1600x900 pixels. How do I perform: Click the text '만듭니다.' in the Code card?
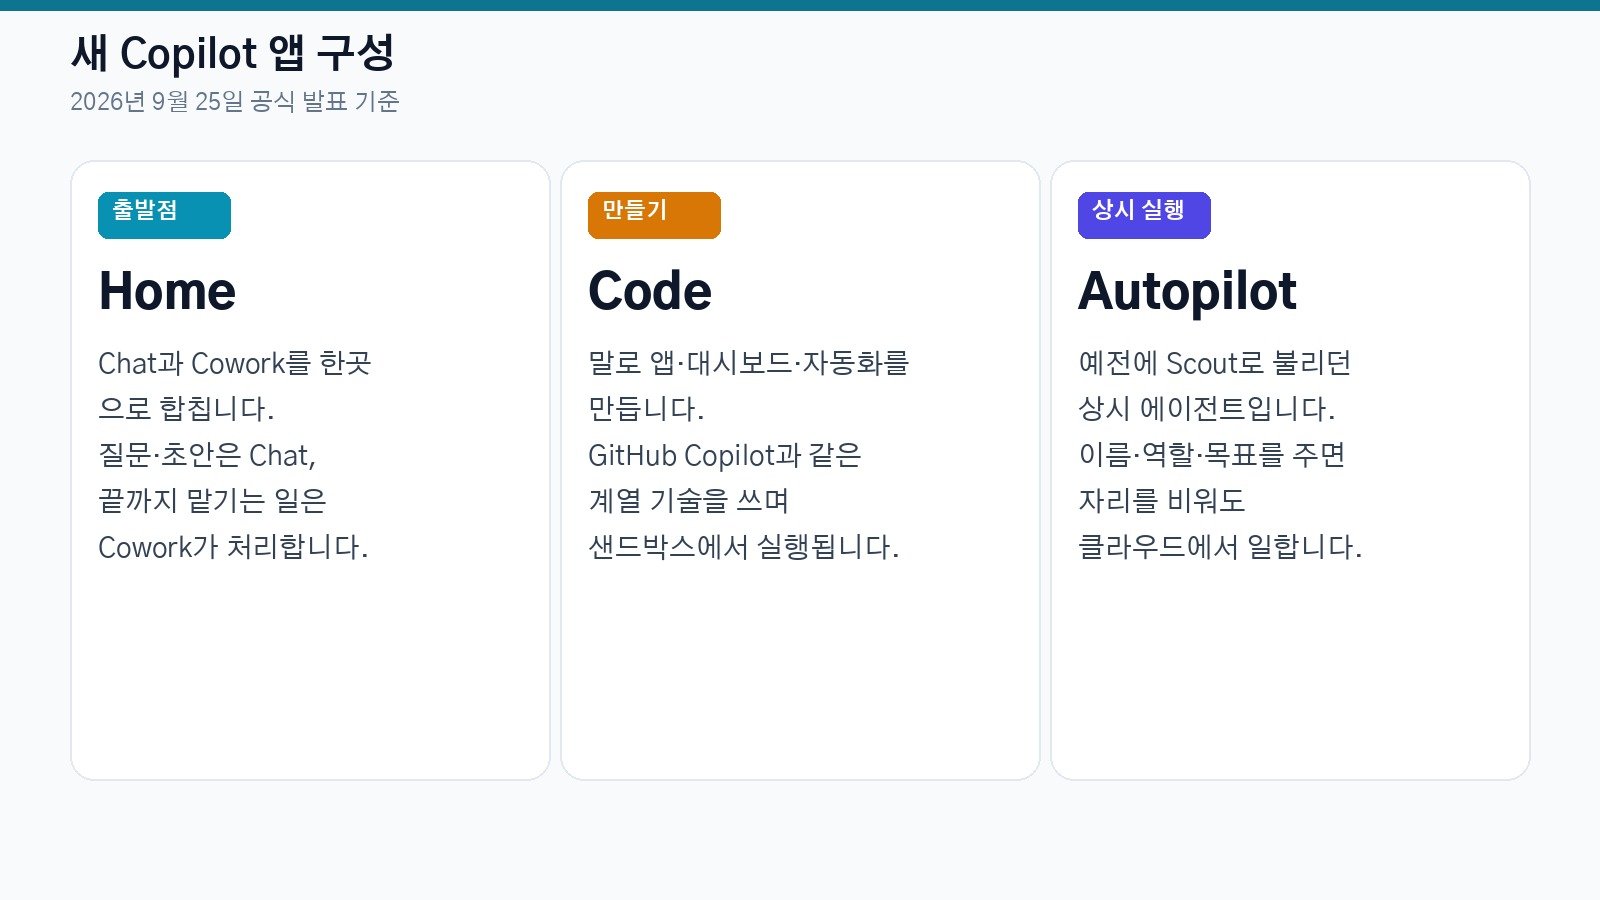pyautogui.click(x=646, y=409)
